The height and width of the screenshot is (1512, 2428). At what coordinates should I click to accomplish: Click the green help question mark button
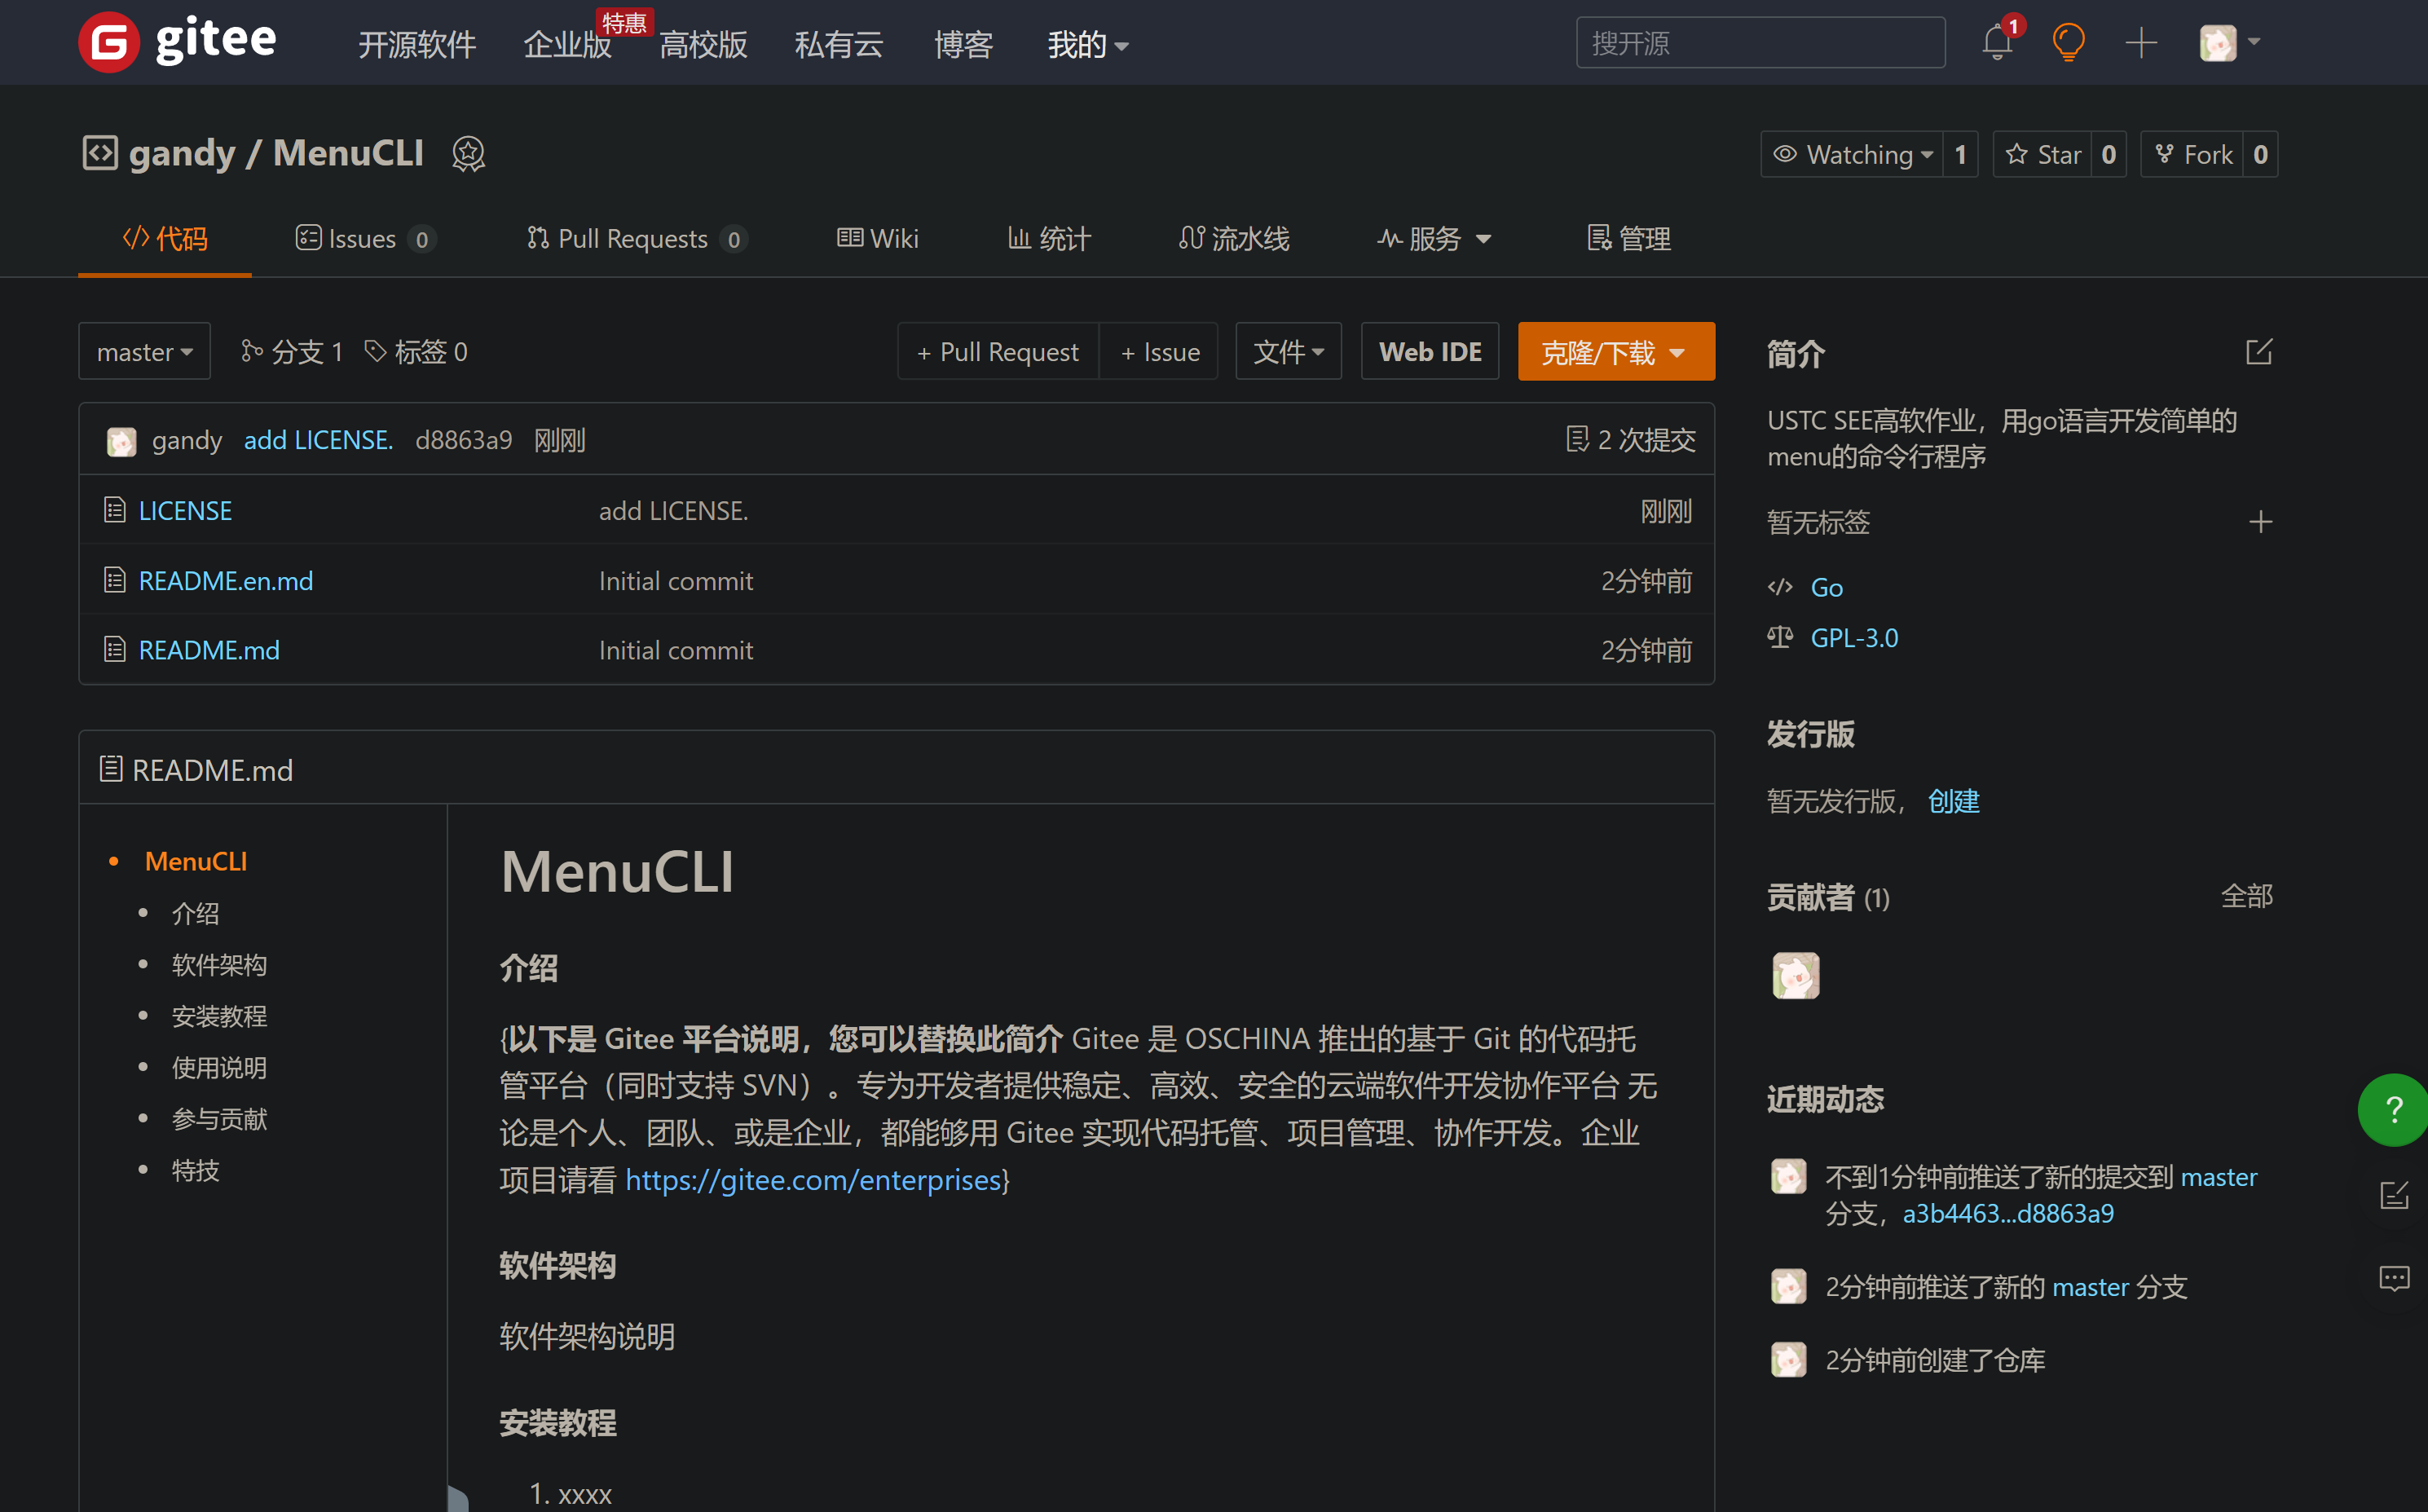click(x=2393, y=1109)
